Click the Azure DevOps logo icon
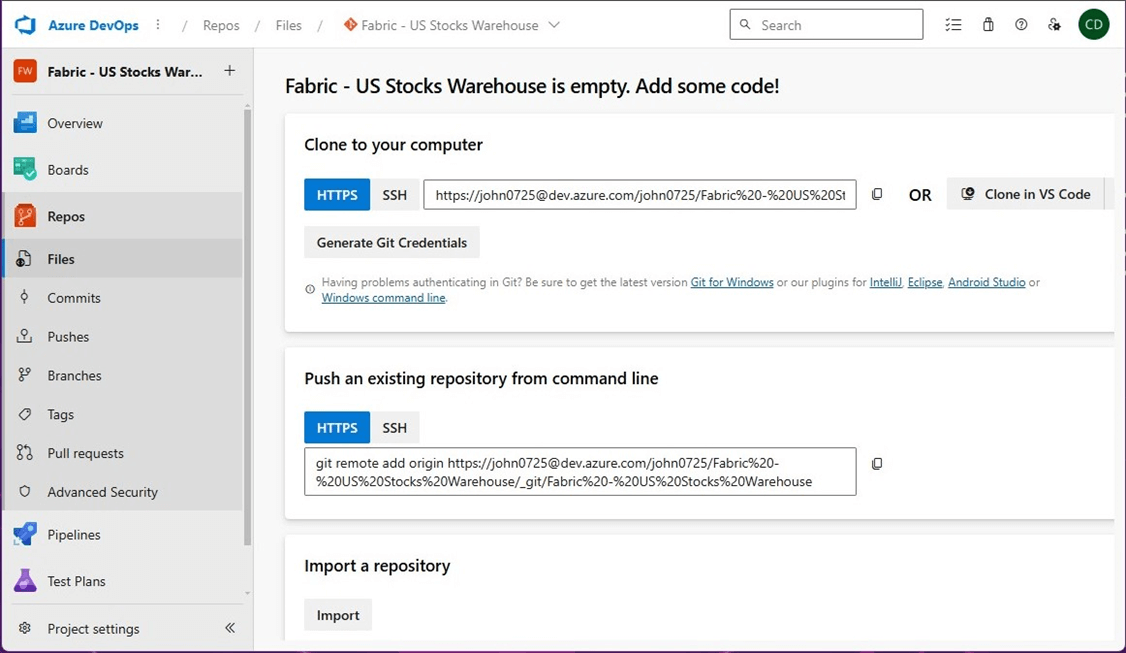Screen dimensions: 1126x653 pyautogui.click(x=25, y=25)
